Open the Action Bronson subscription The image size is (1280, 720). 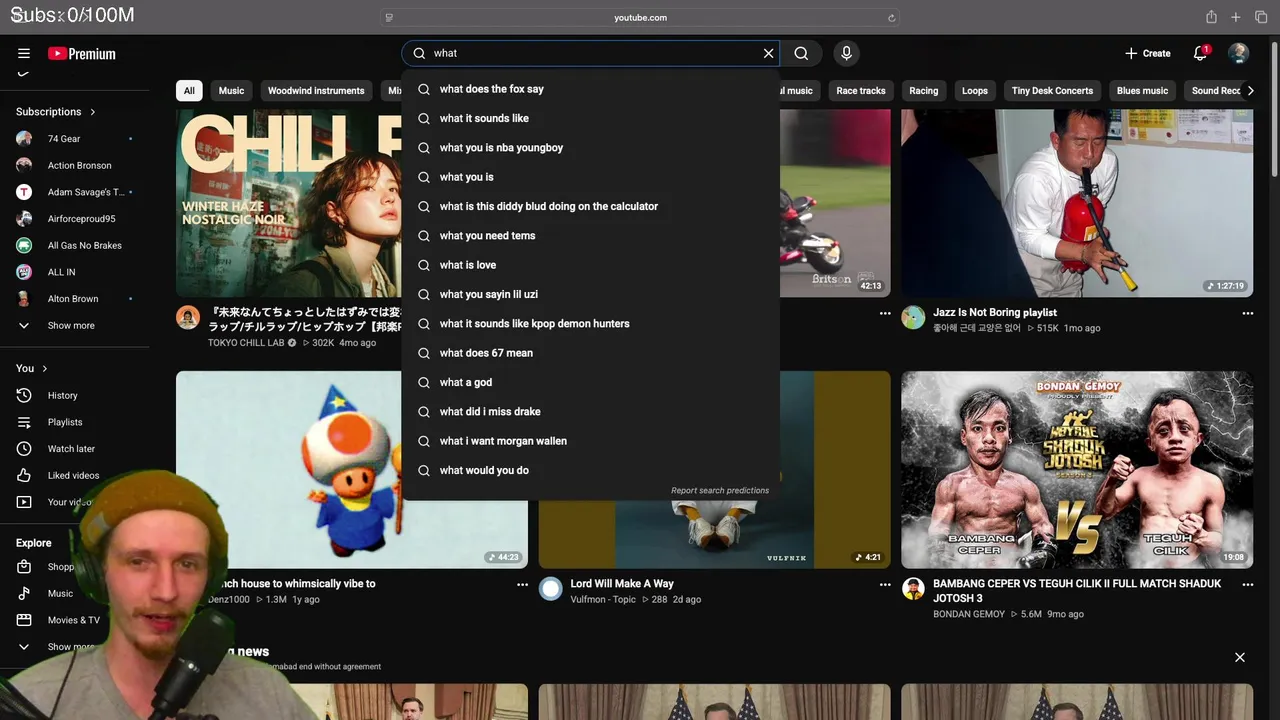[75, 165]
